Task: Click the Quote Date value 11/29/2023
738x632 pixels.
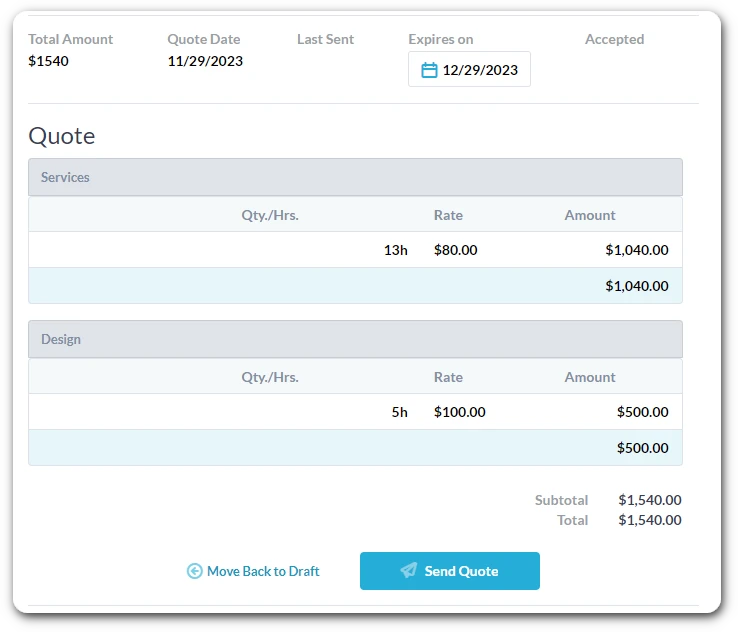Action: click(x=205, y=61)
